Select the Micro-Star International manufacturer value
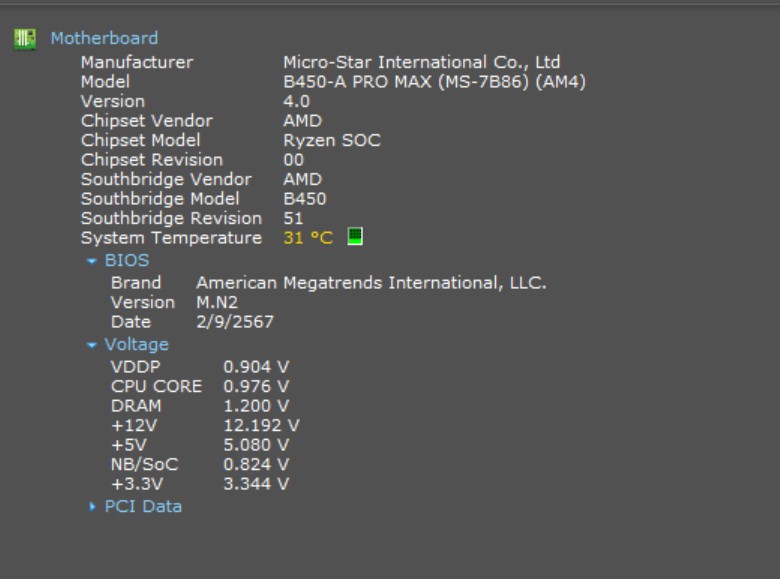 point(421,62)
